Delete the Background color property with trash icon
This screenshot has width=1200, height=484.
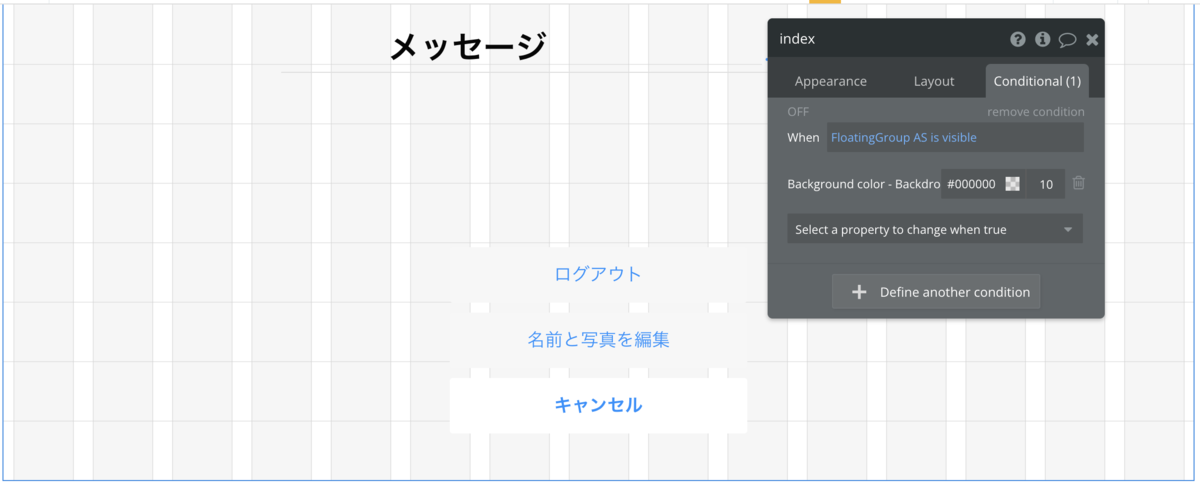[1079, 183]
